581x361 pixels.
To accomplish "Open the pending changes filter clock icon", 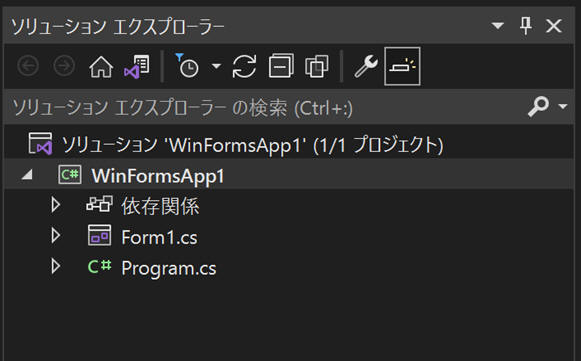I will pyautogui.click(x=187, y=66).
